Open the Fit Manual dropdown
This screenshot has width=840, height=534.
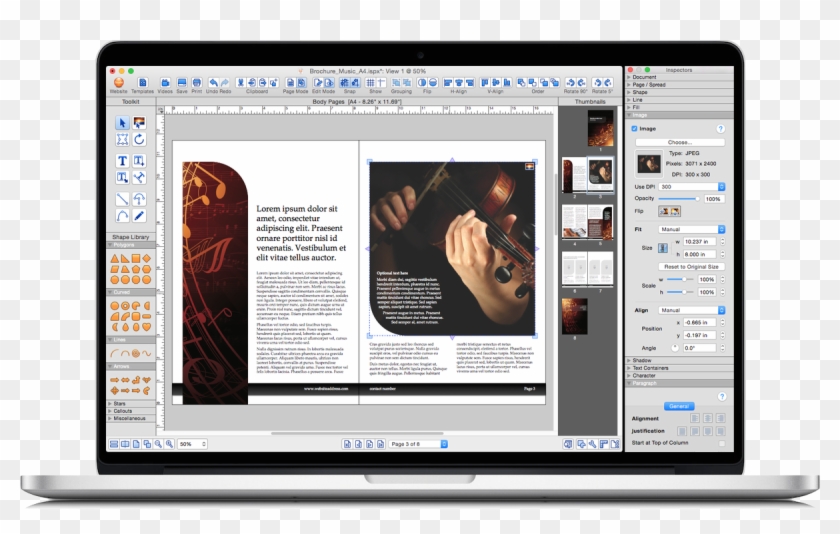click(x=692, y=229)
